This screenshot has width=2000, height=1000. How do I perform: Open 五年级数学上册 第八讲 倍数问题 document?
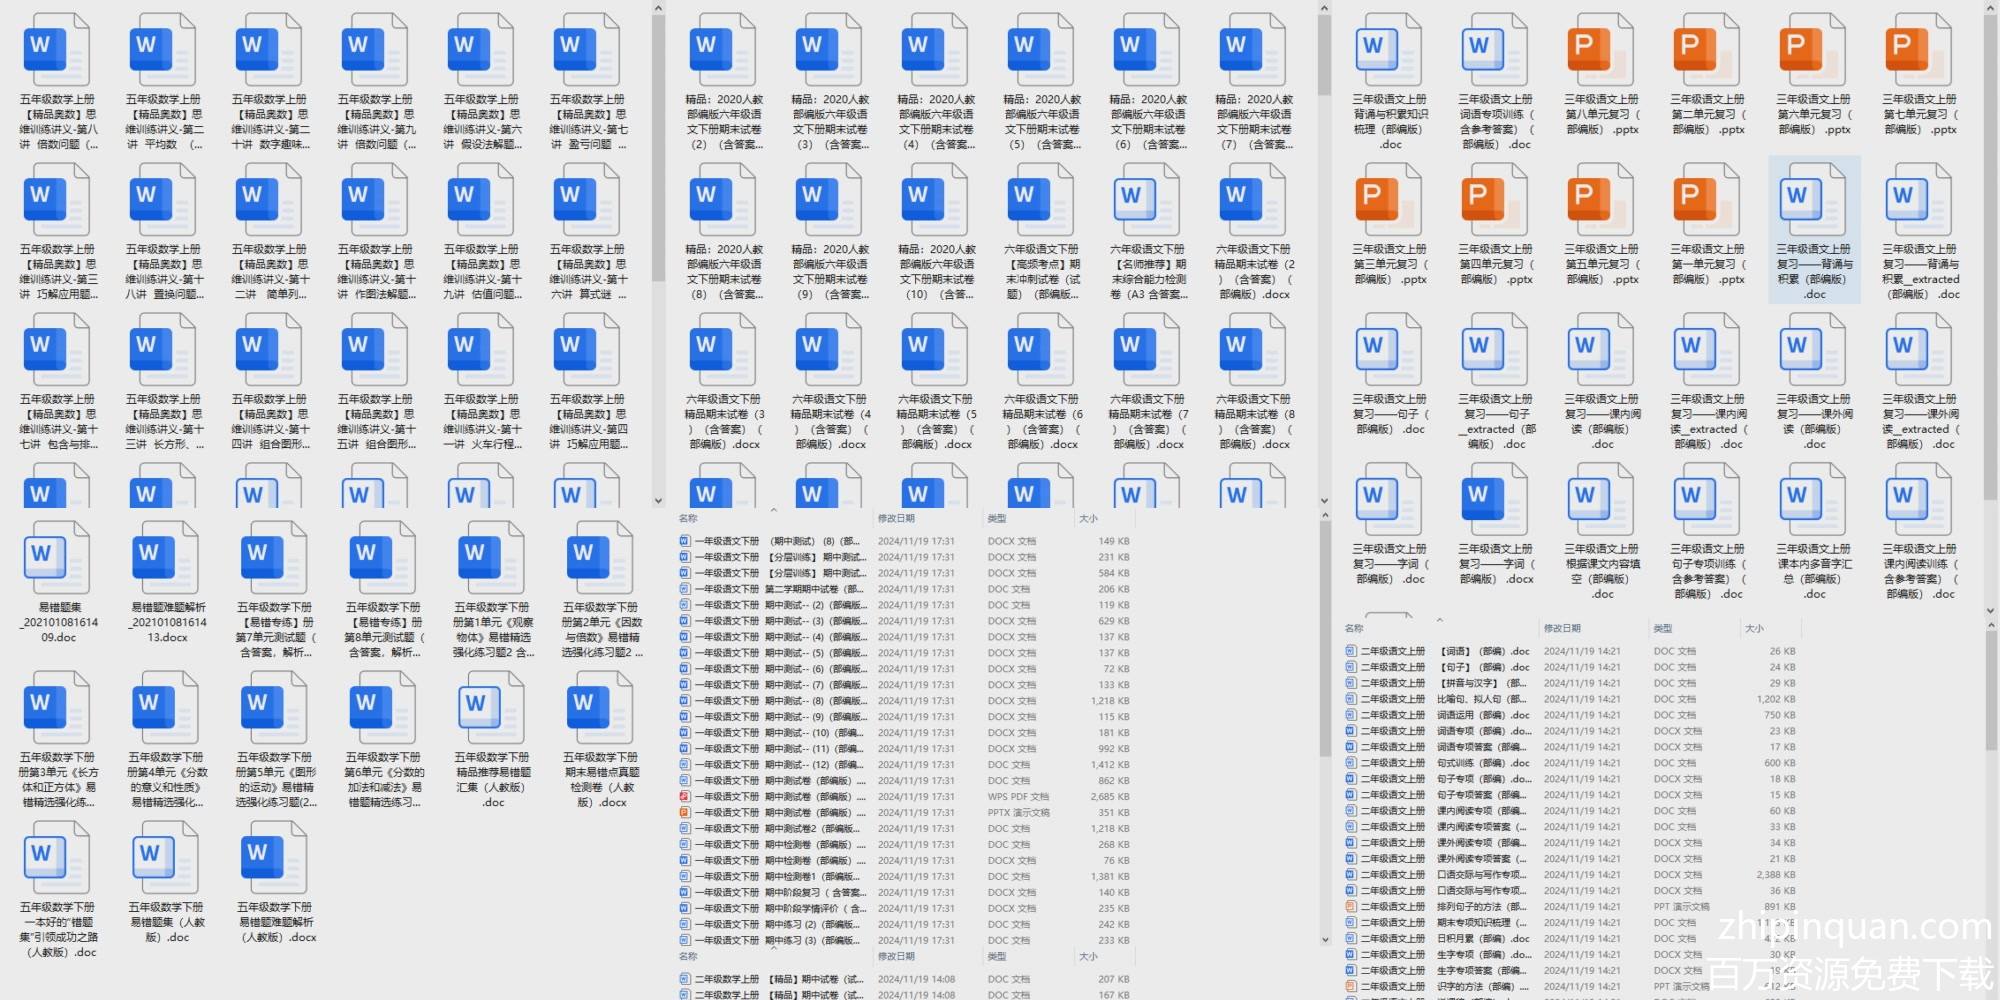[x=57, y=50]
